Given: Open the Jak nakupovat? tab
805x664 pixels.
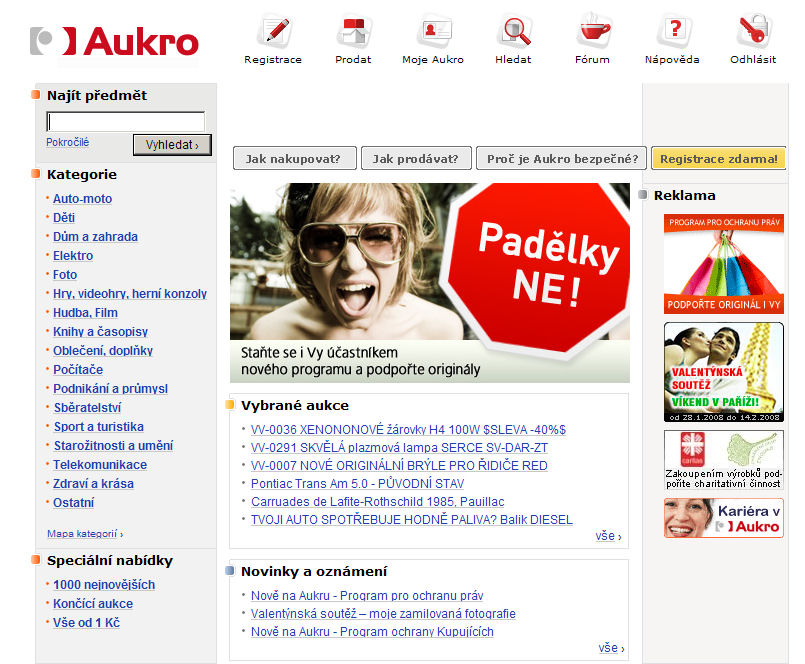Looking at the screenshot, I should 294,159.
